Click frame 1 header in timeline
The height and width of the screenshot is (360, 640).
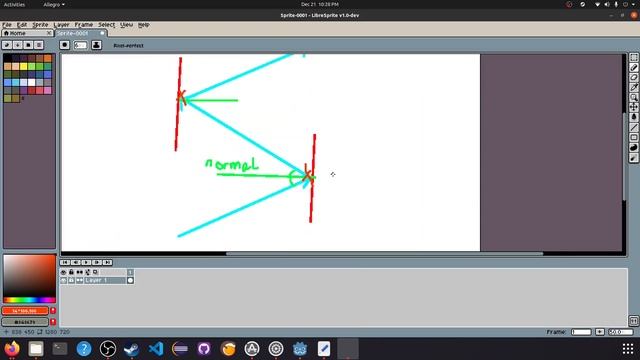point(130,272)
